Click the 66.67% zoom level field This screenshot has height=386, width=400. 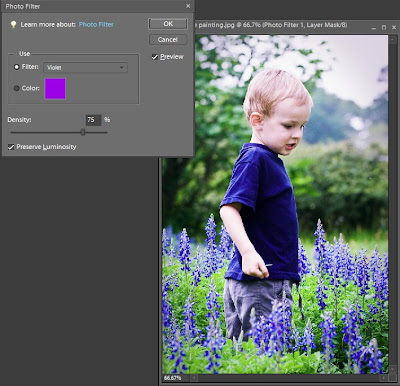click(173, 378)
